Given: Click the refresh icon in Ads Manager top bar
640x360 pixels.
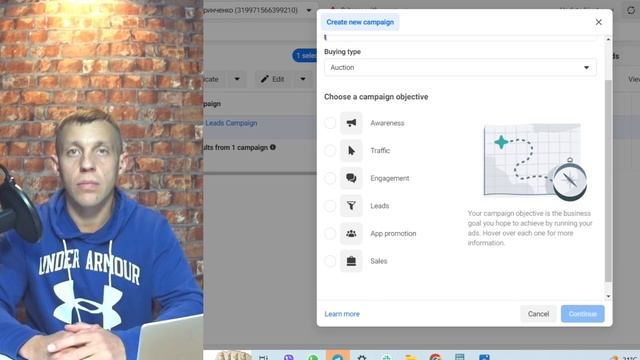Looking at the screenshot, I should (631, 10).
